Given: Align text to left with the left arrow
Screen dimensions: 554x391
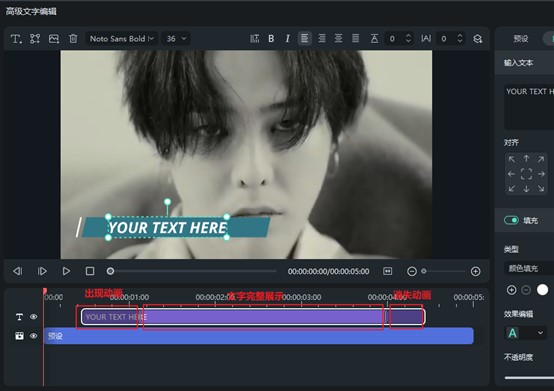Looking at the screenshot, I should point(511,174).
